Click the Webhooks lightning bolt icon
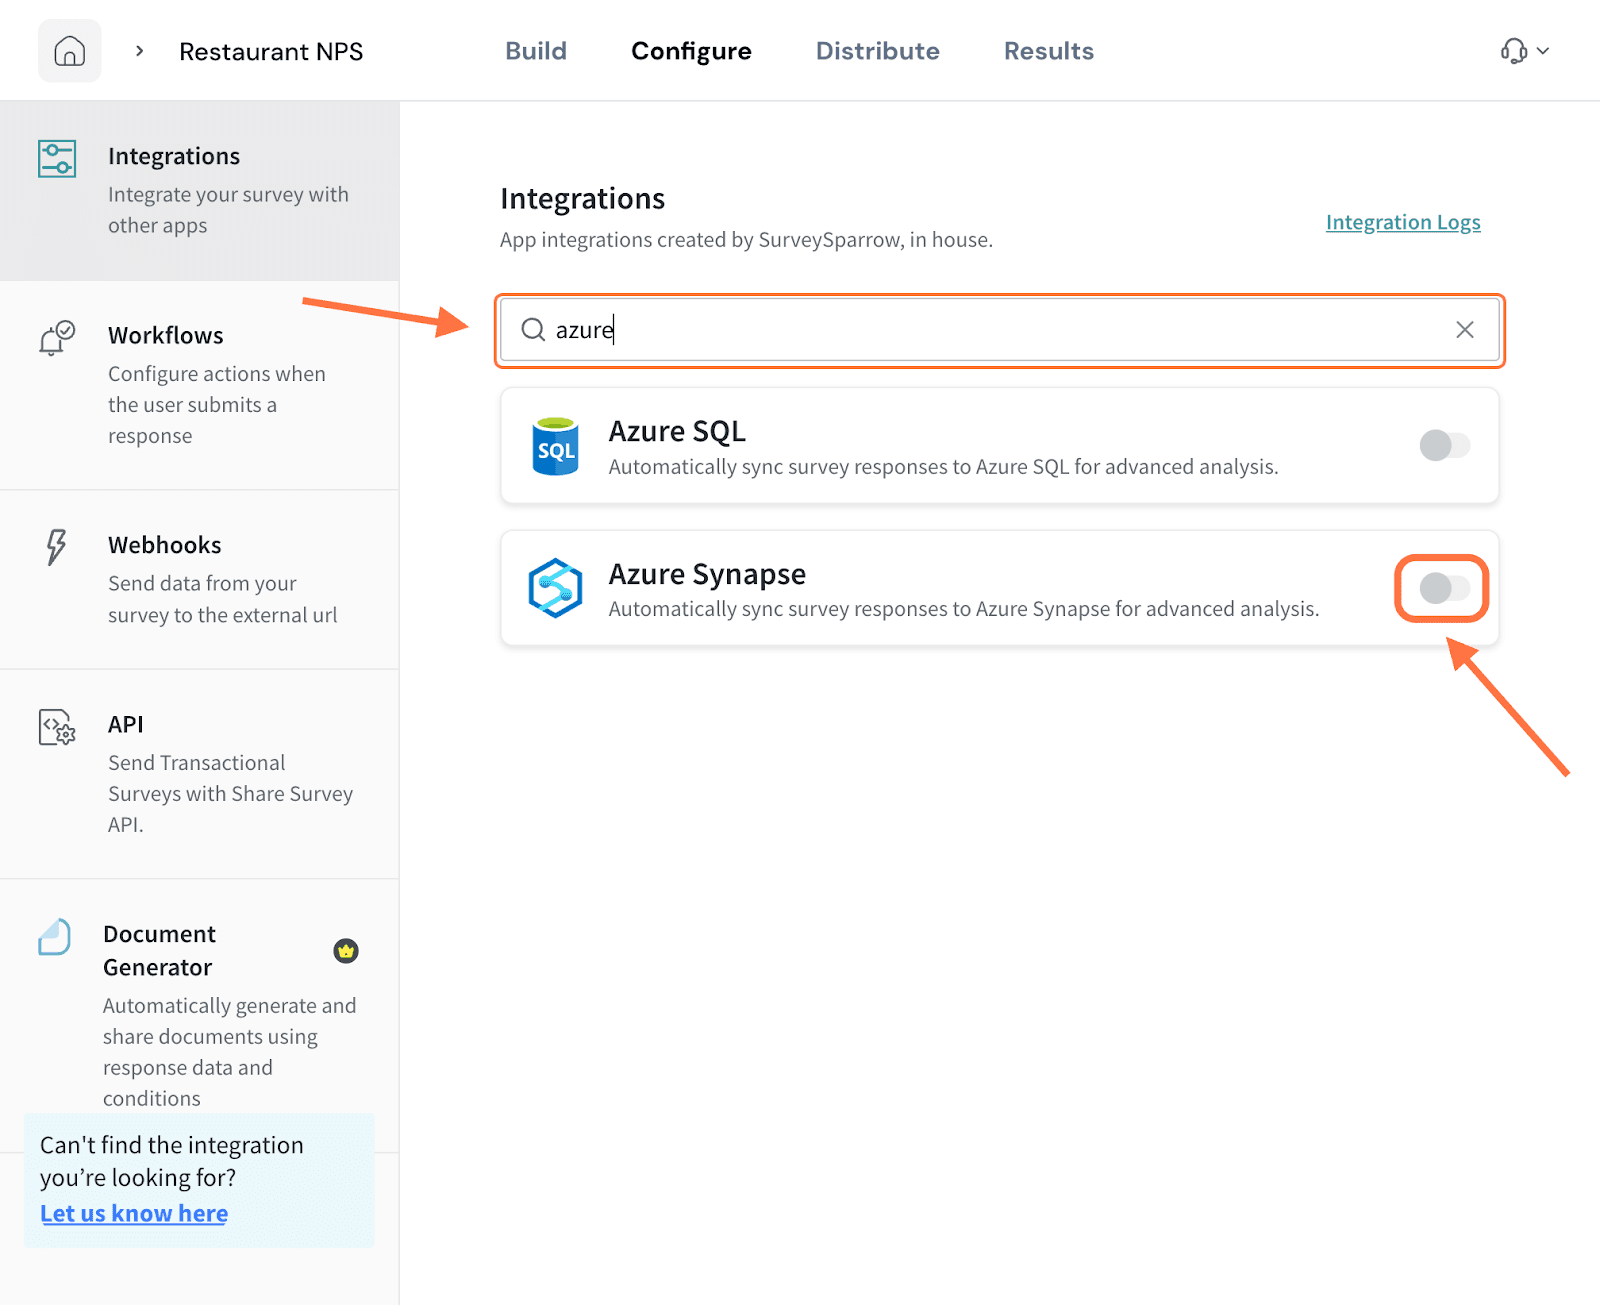This screenshot has width=1600, height=1305. pos(56,547)
